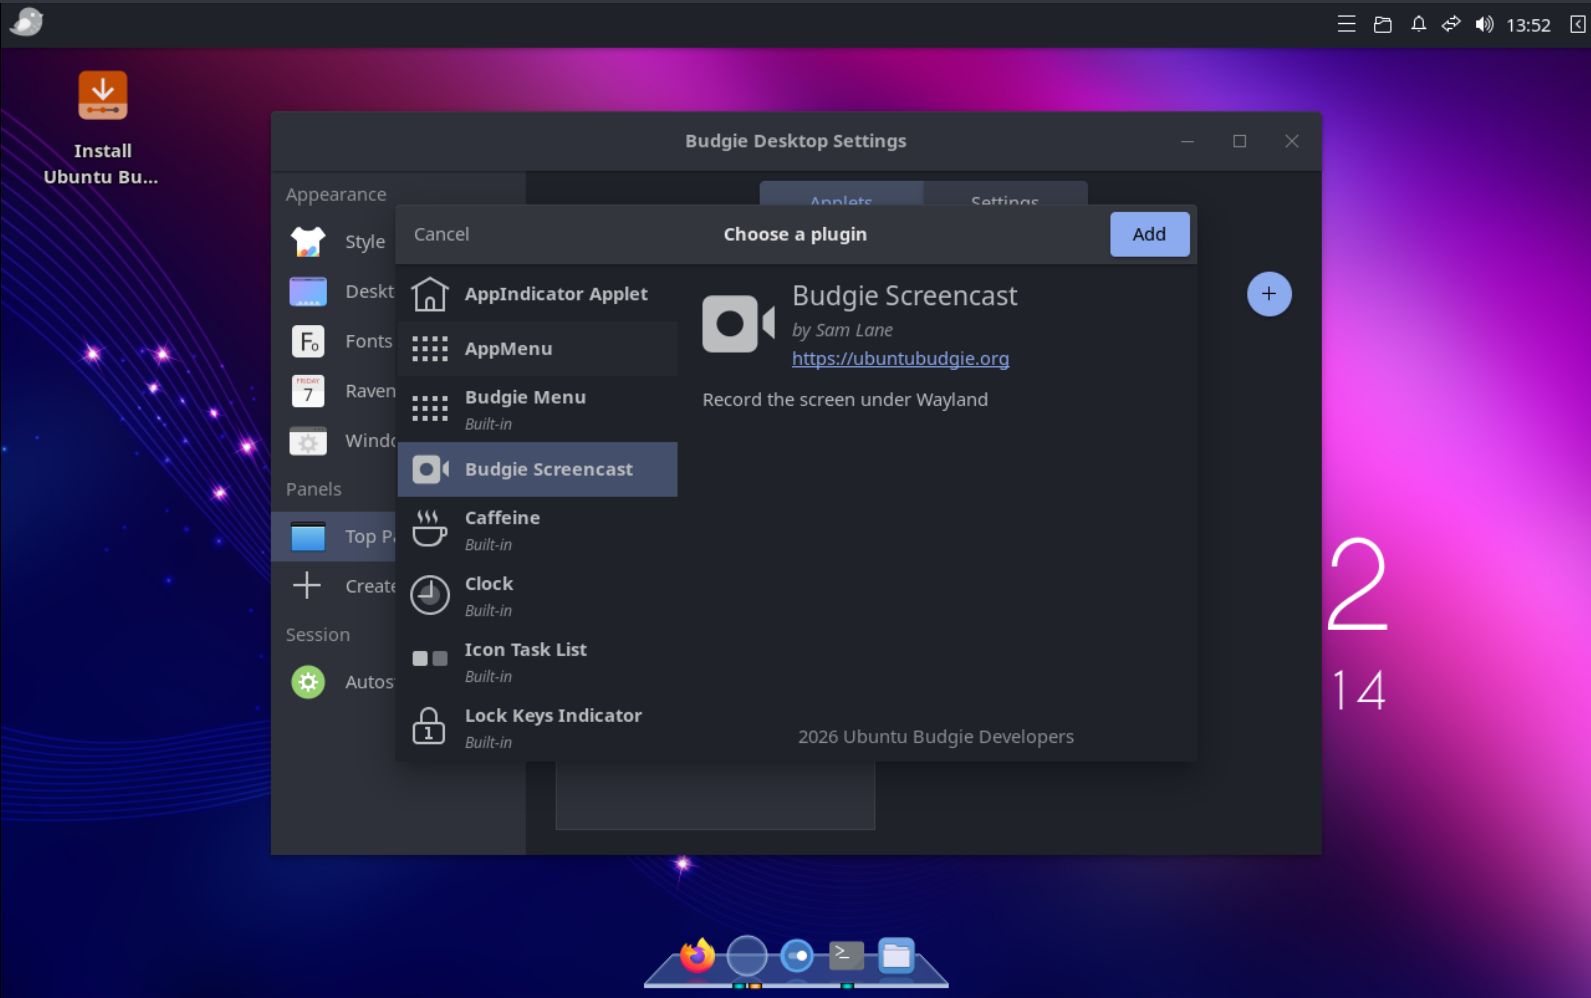Select the AppIndicator Applet plugin
The height and width of the screenshot is (998, 1591).
(538, 294)
